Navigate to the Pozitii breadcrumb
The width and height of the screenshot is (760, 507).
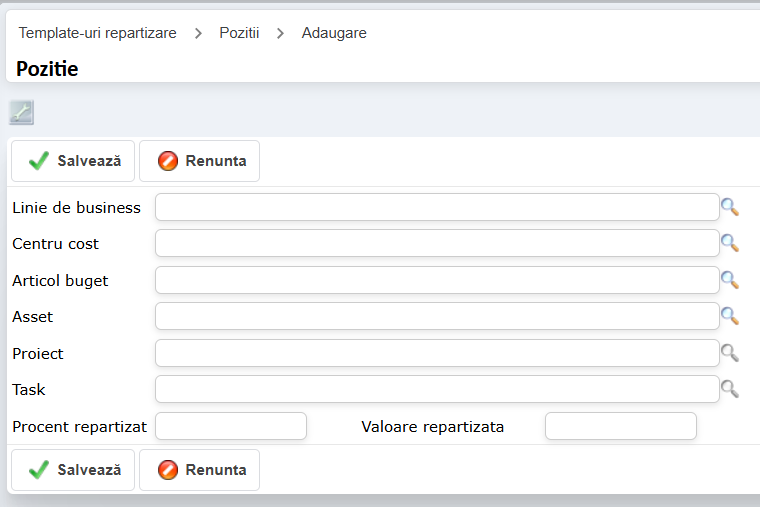tap(239, 33)
